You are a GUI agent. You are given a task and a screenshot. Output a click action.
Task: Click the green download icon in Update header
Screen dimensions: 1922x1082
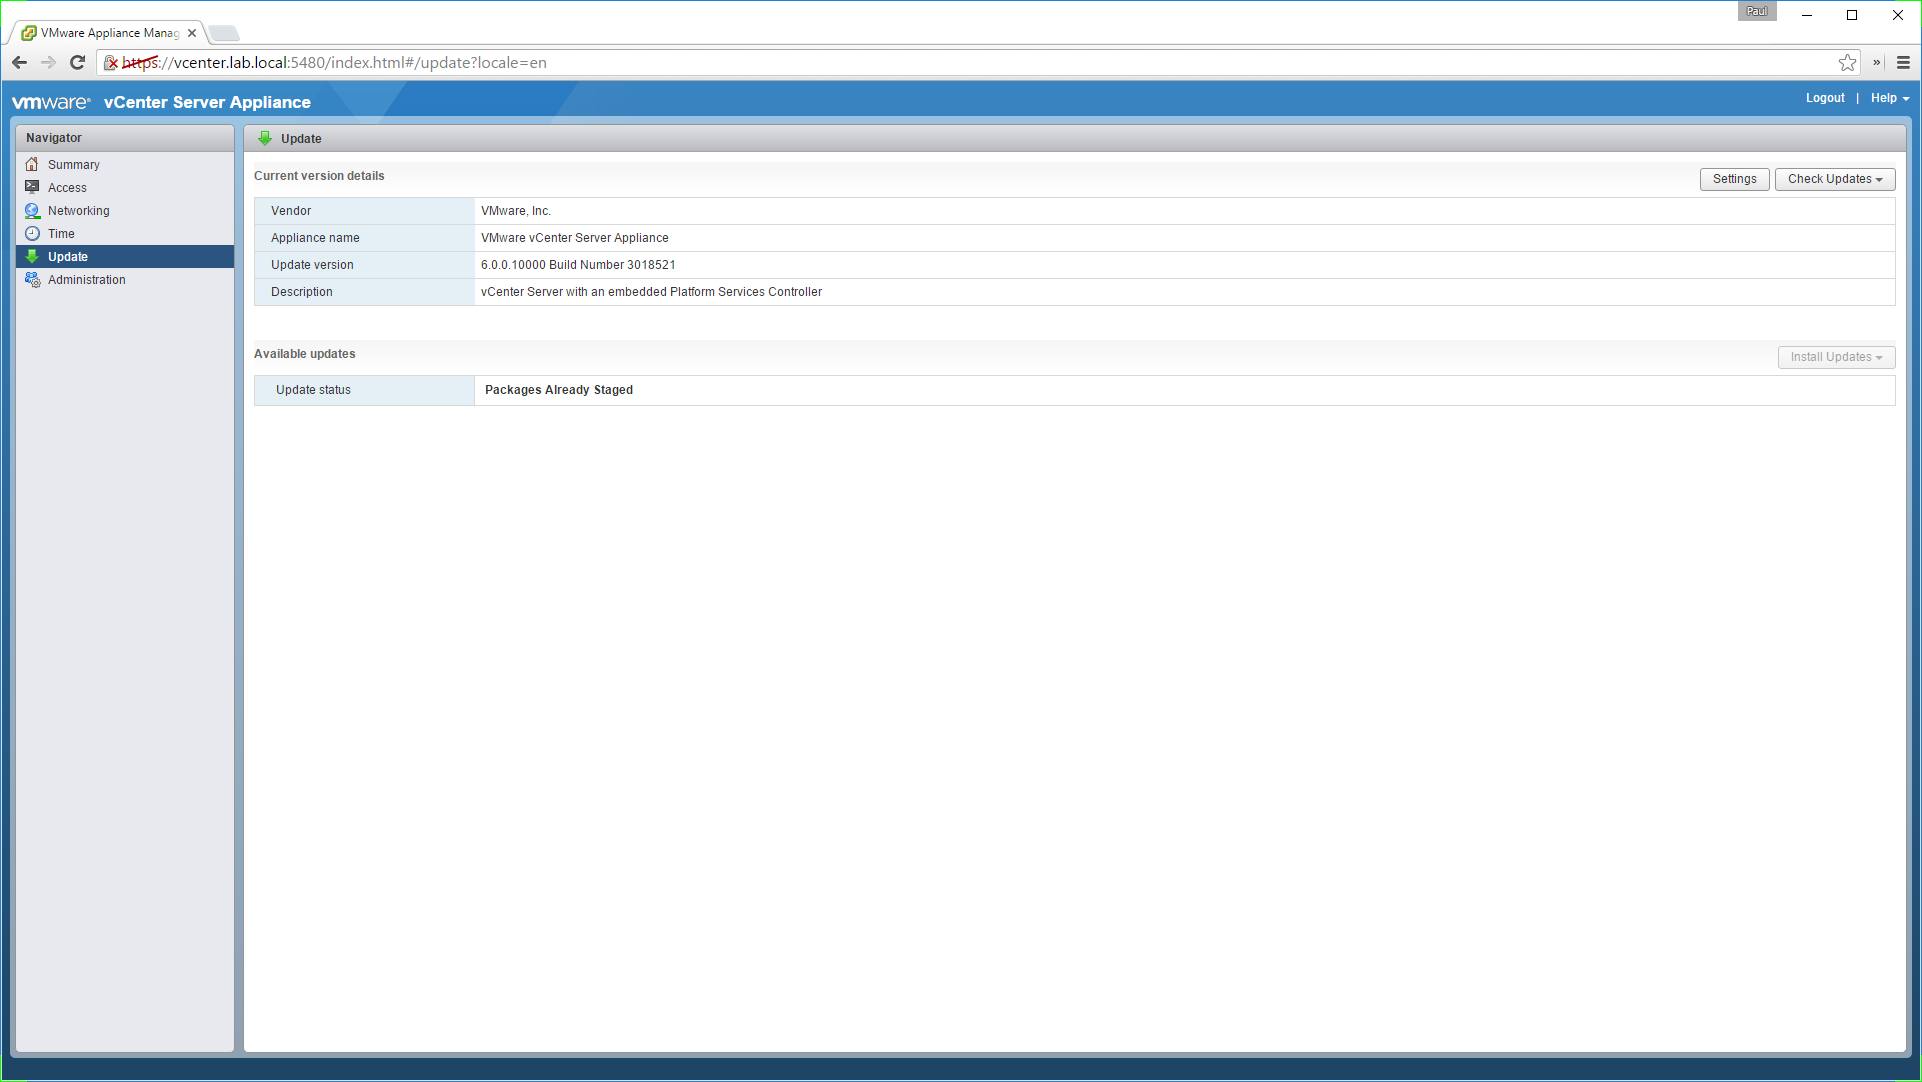tap(265, 138)
